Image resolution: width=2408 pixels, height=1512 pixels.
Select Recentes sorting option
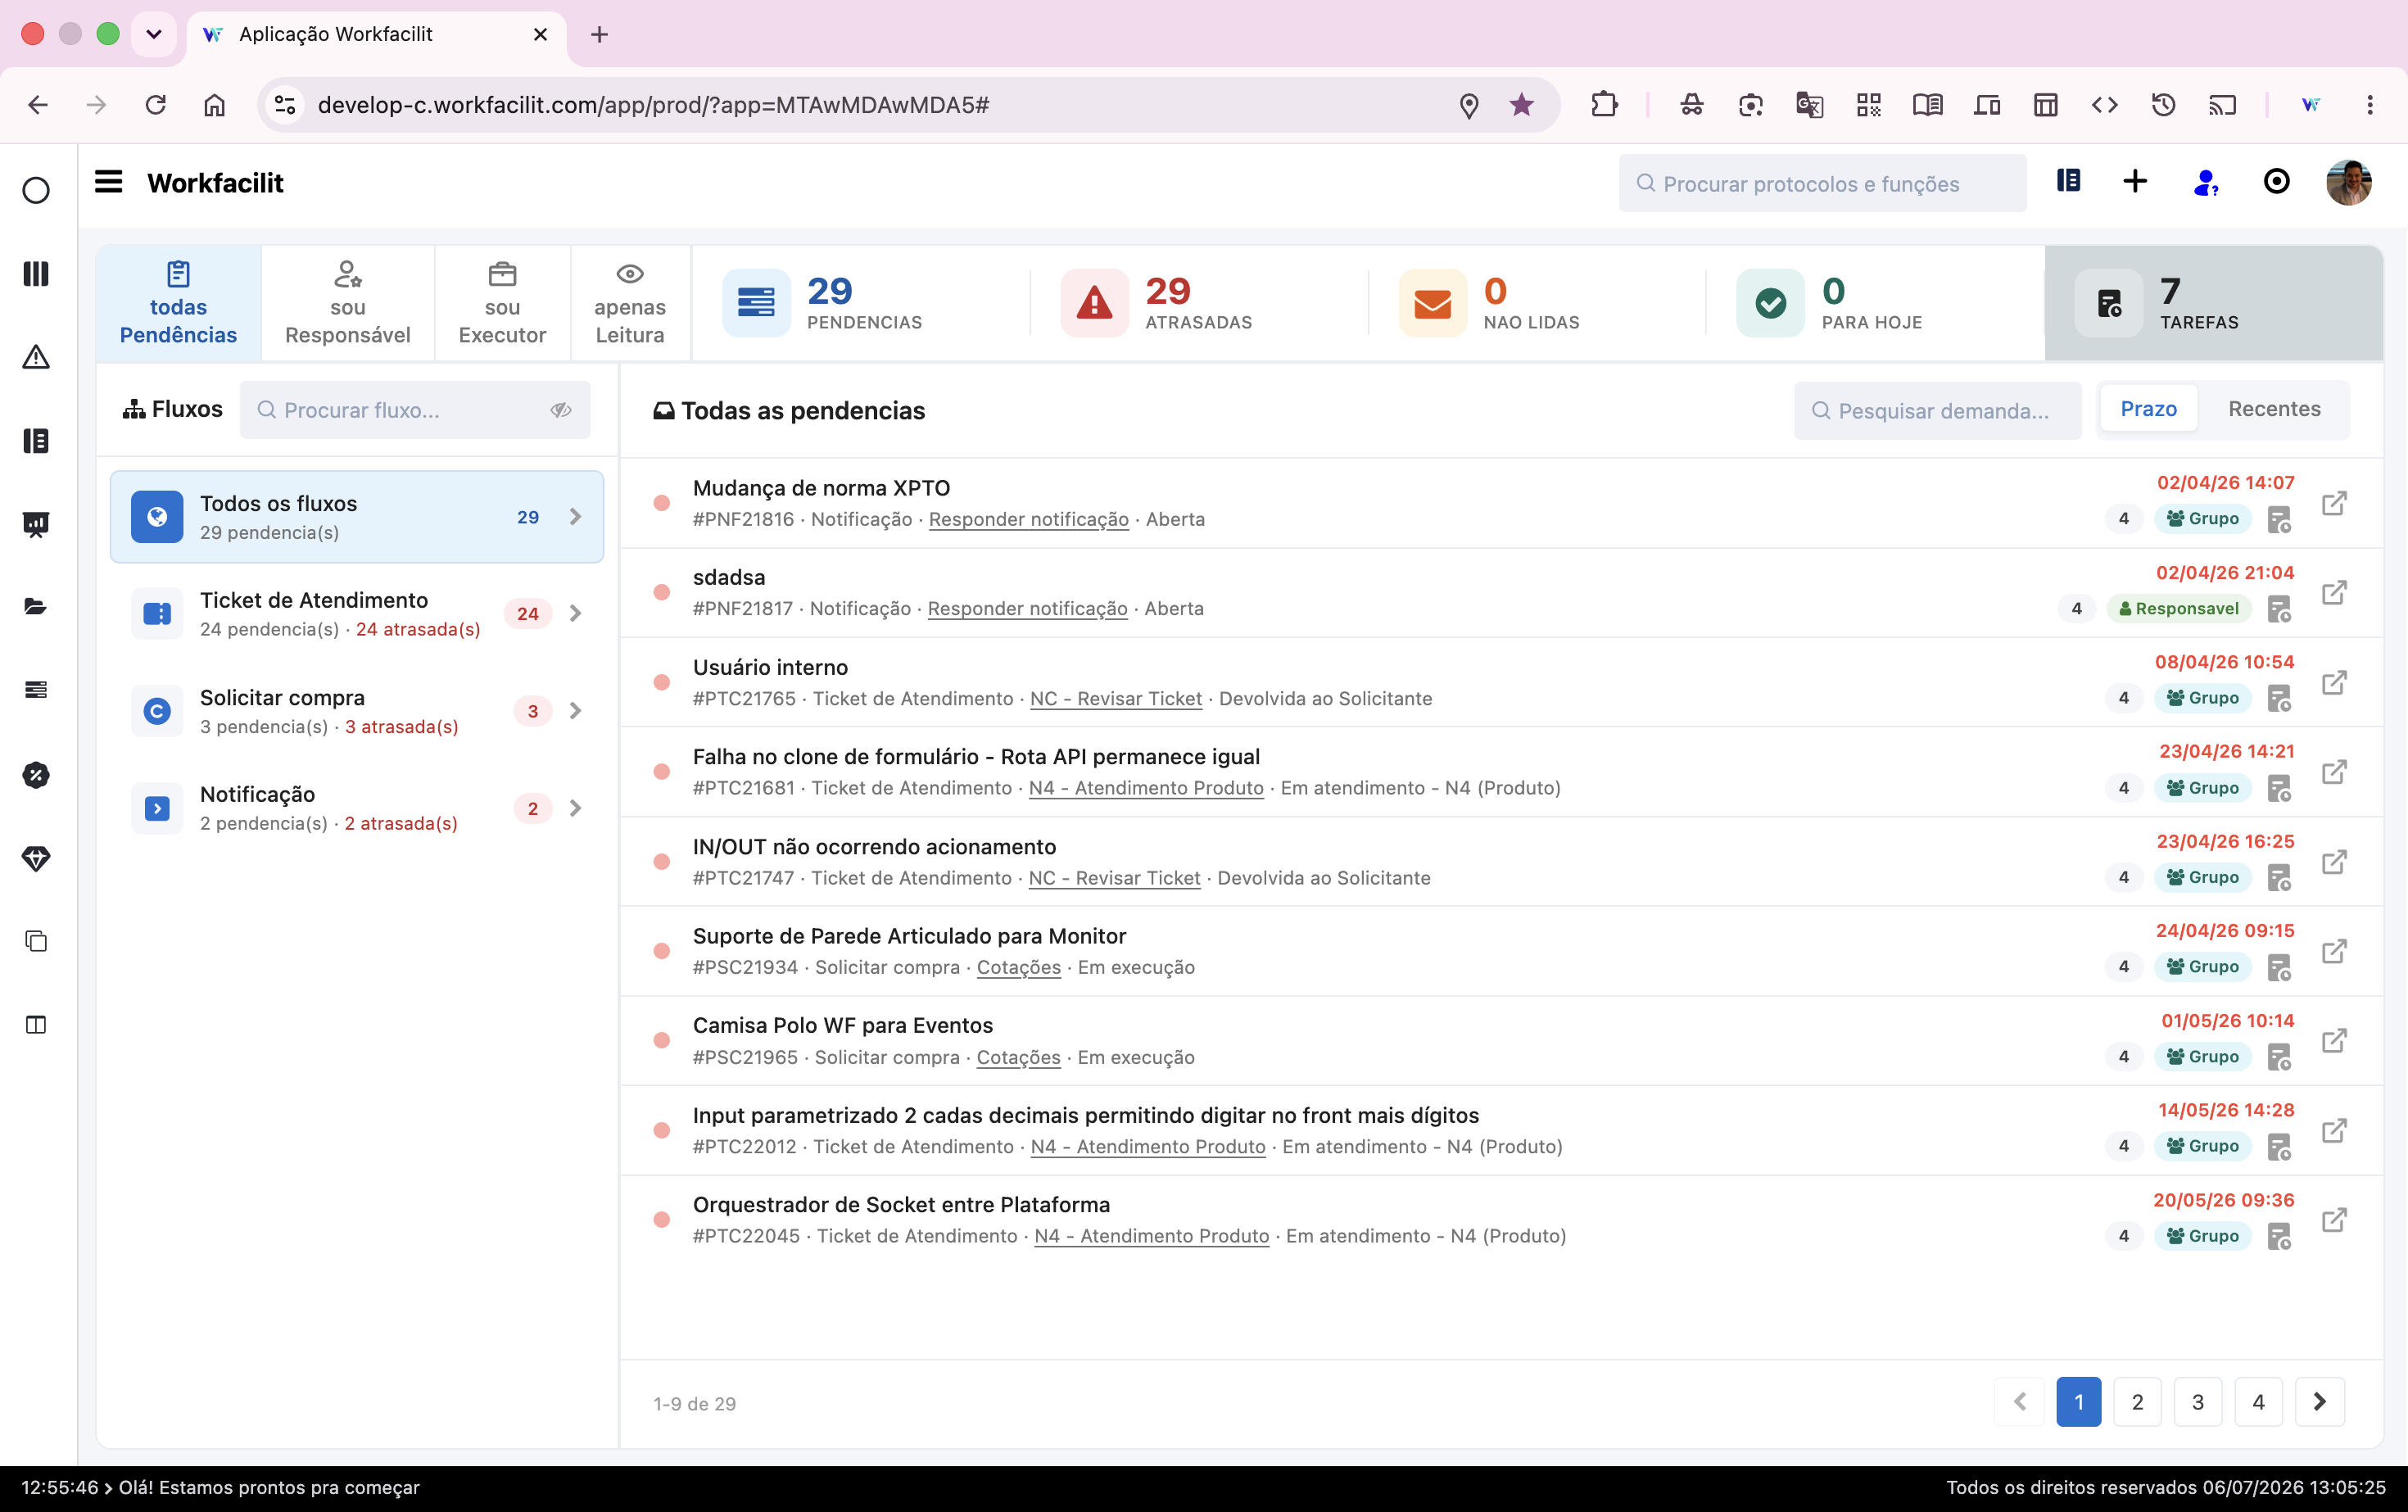[x=2274, y=409]
